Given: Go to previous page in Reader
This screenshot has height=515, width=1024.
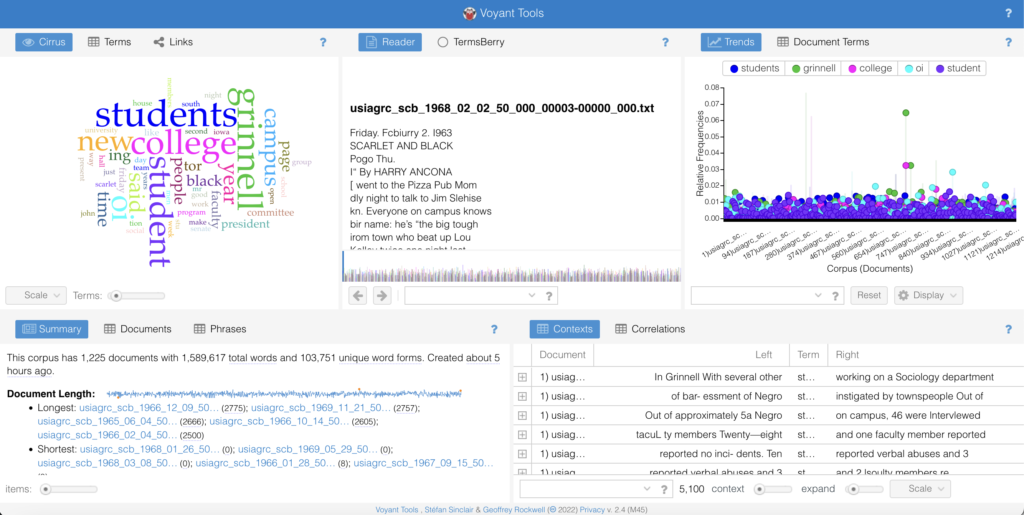Looking at the screenshot, I should tap(358, 296).
